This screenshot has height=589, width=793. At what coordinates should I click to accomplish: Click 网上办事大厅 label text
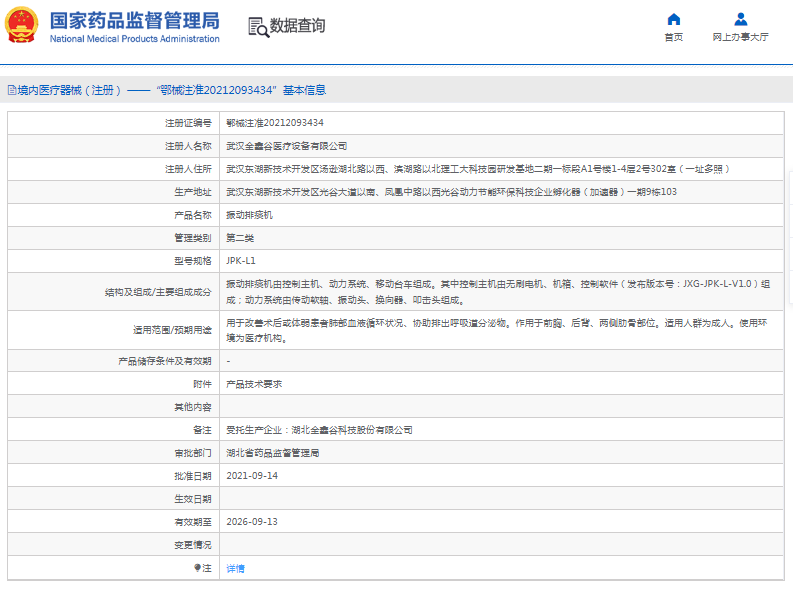coord(740,37)
